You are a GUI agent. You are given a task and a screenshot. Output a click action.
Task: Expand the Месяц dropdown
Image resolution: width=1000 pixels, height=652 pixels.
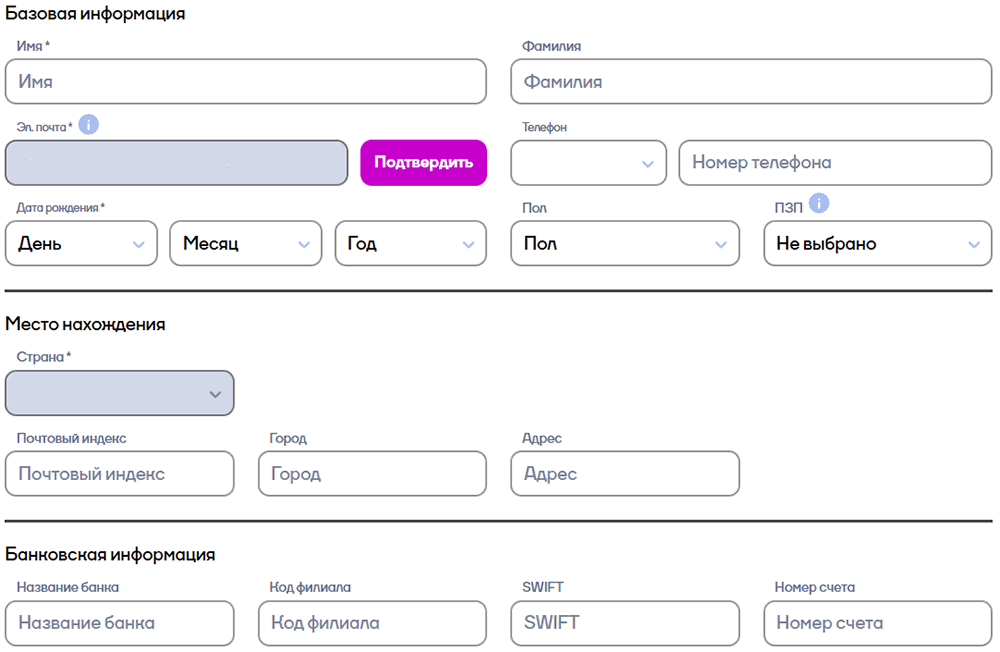[x=246, y=243]
